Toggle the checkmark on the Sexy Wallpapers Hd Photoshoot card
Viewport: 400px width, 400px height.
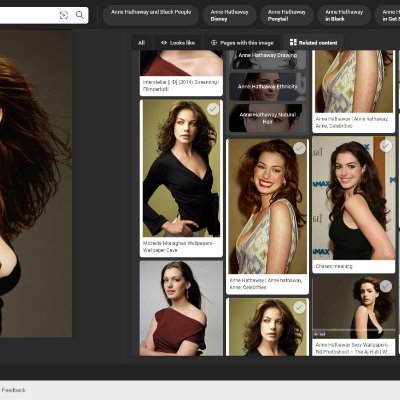point(385,286)
